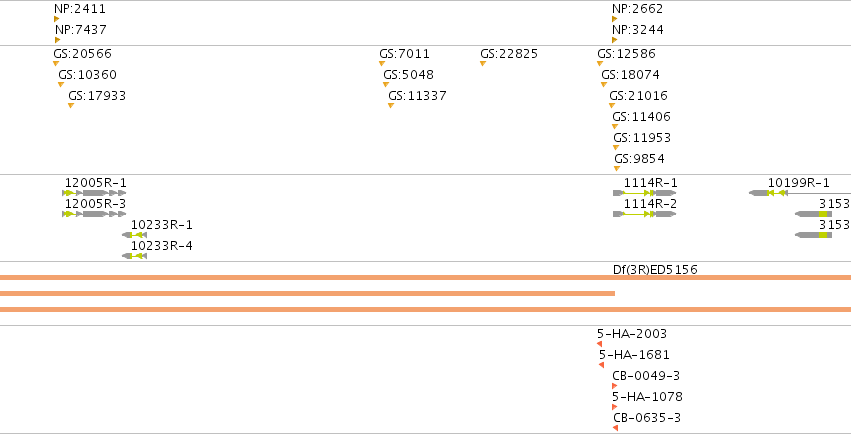Screen dimensions: 851x434
Task: Select the red arrow marker under 5-HA-1681
Action: click(x=601, y=365)
